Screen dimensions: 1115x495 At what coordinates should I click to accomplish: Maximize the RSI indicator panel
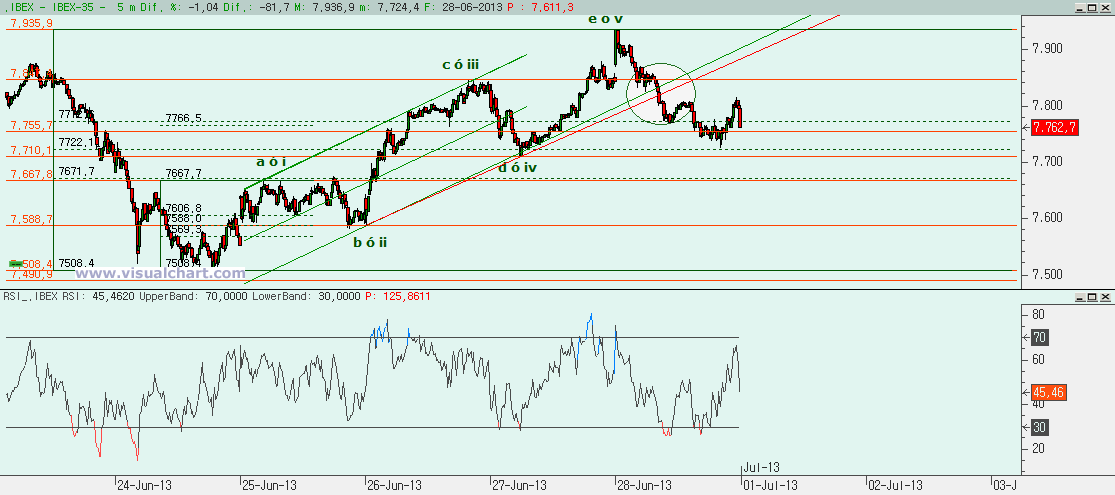coord(1094,295)
